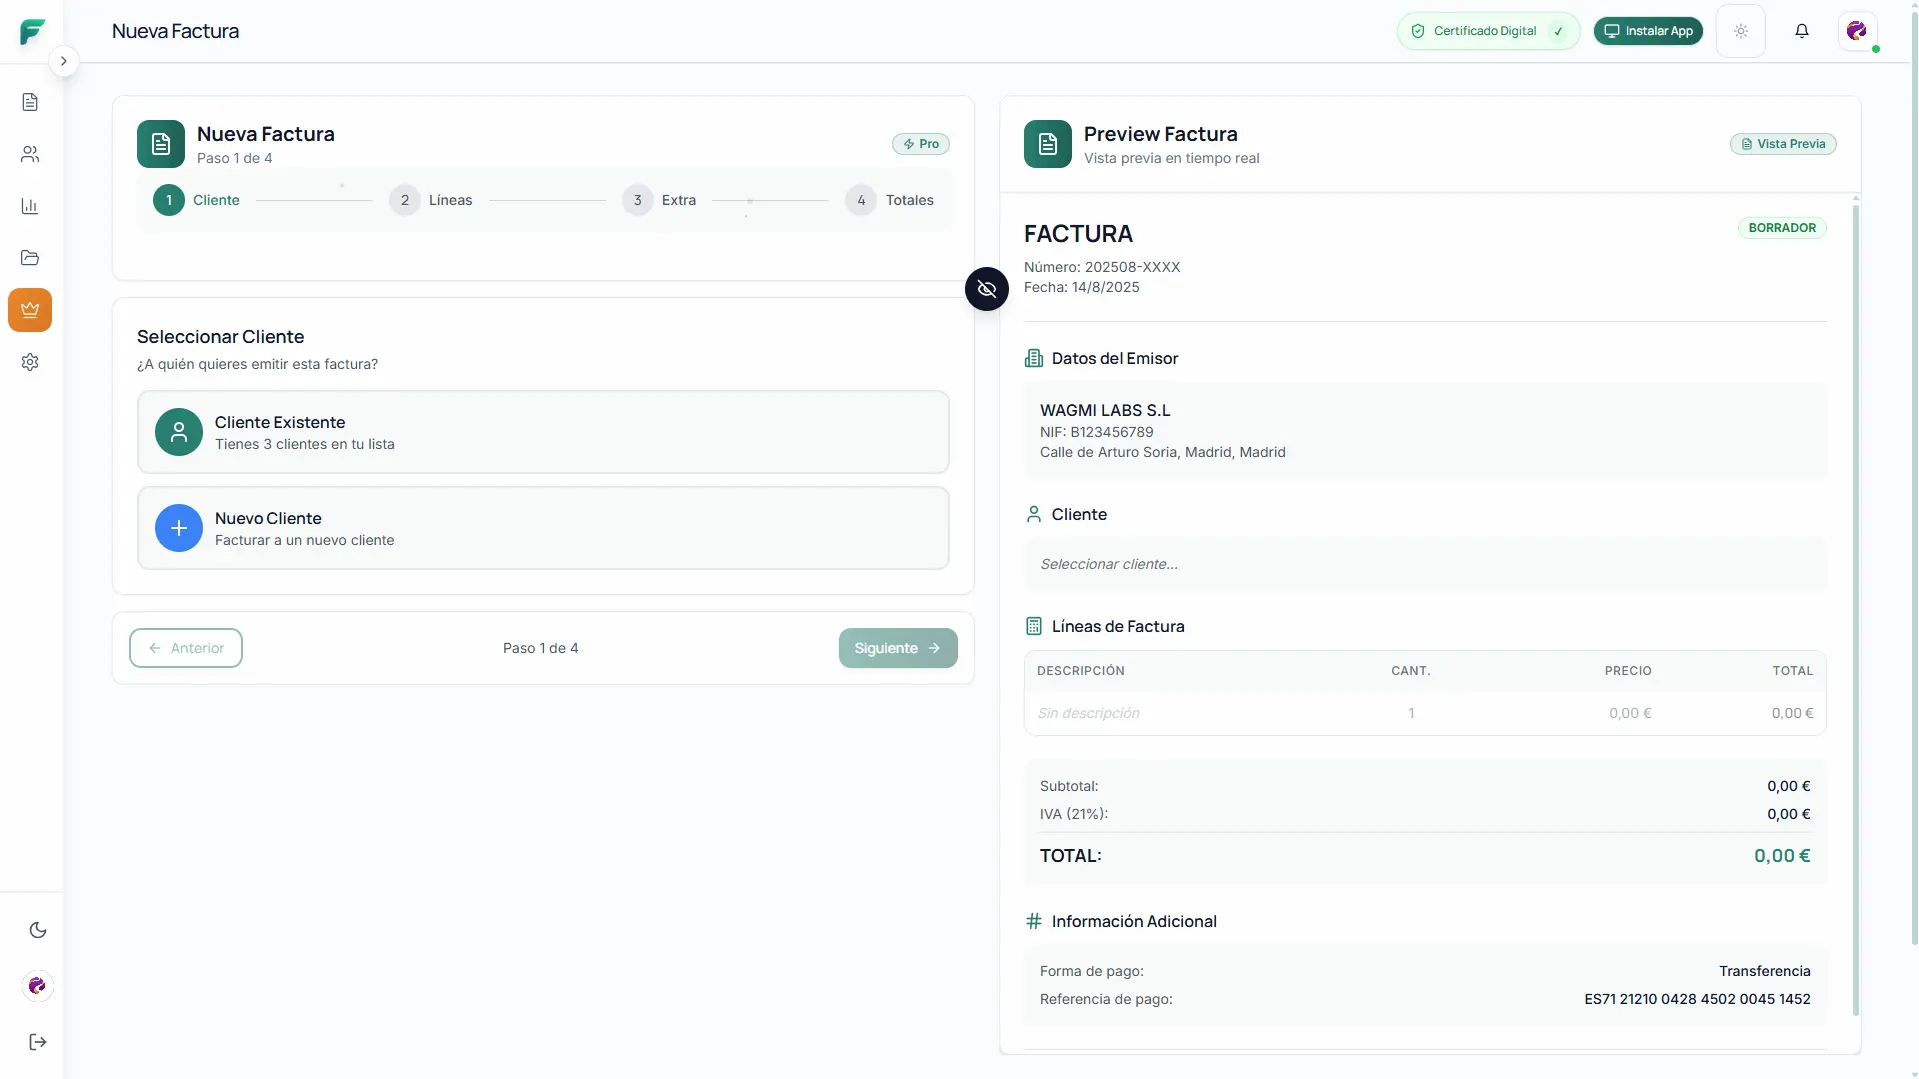Click the orange crown premium icon

[30, 310]
